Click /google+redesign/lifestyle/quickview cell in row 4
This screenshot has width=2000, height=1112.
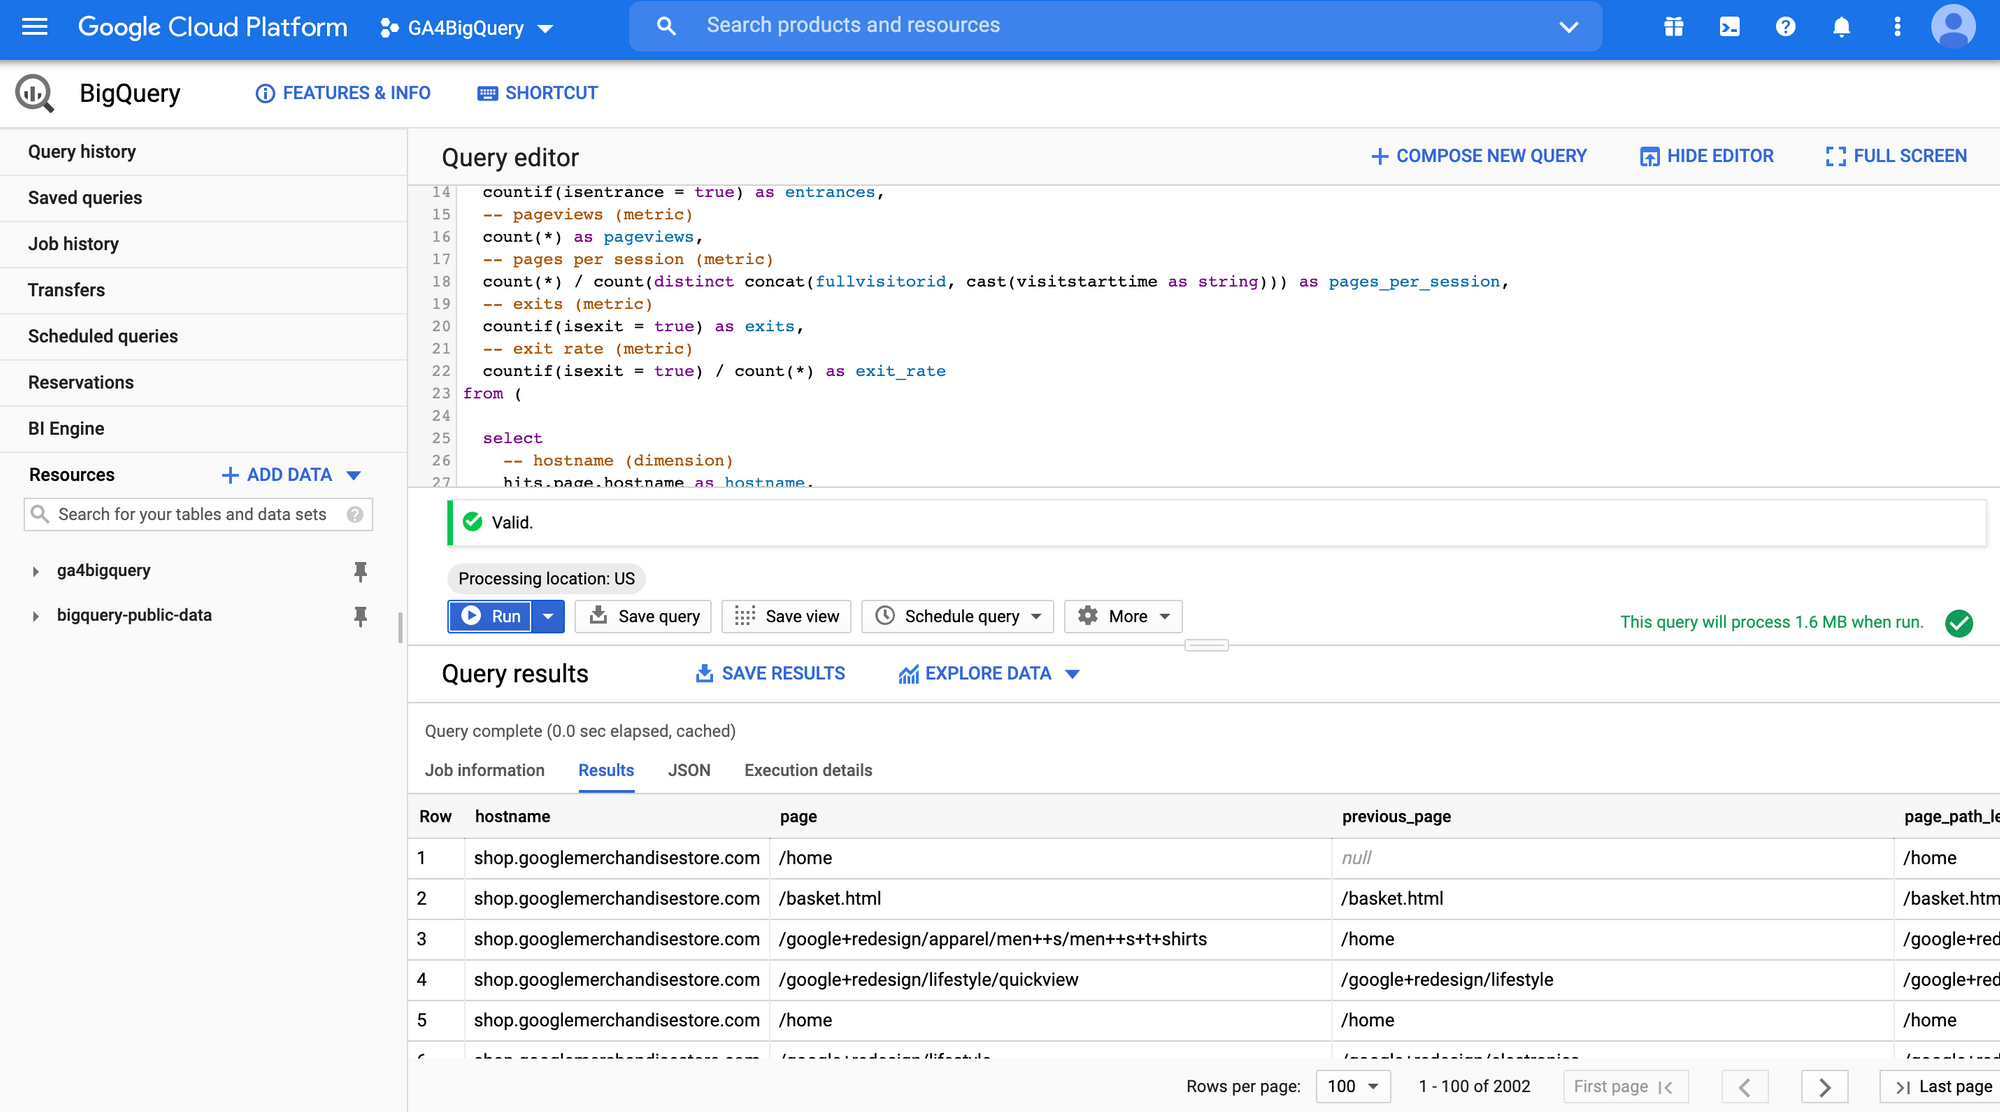click(x=929, y=979)
